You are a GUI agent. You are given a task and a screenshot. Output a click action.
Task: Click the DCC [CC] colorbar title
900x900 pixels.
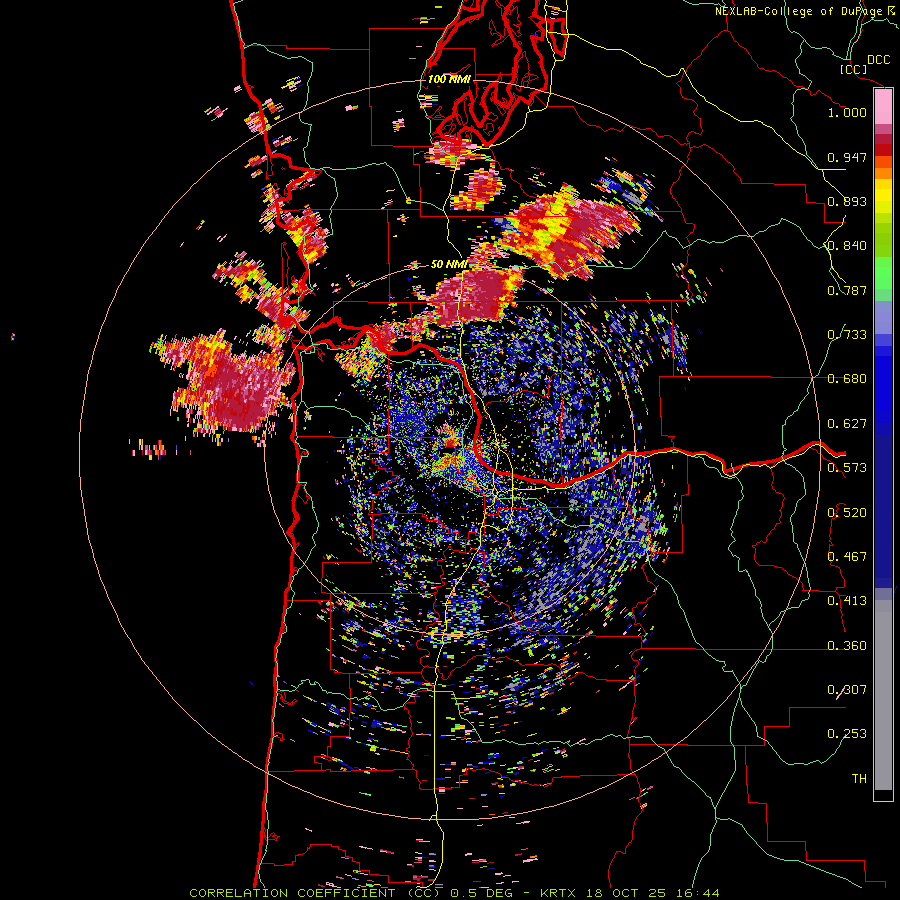tap(865, 64)
